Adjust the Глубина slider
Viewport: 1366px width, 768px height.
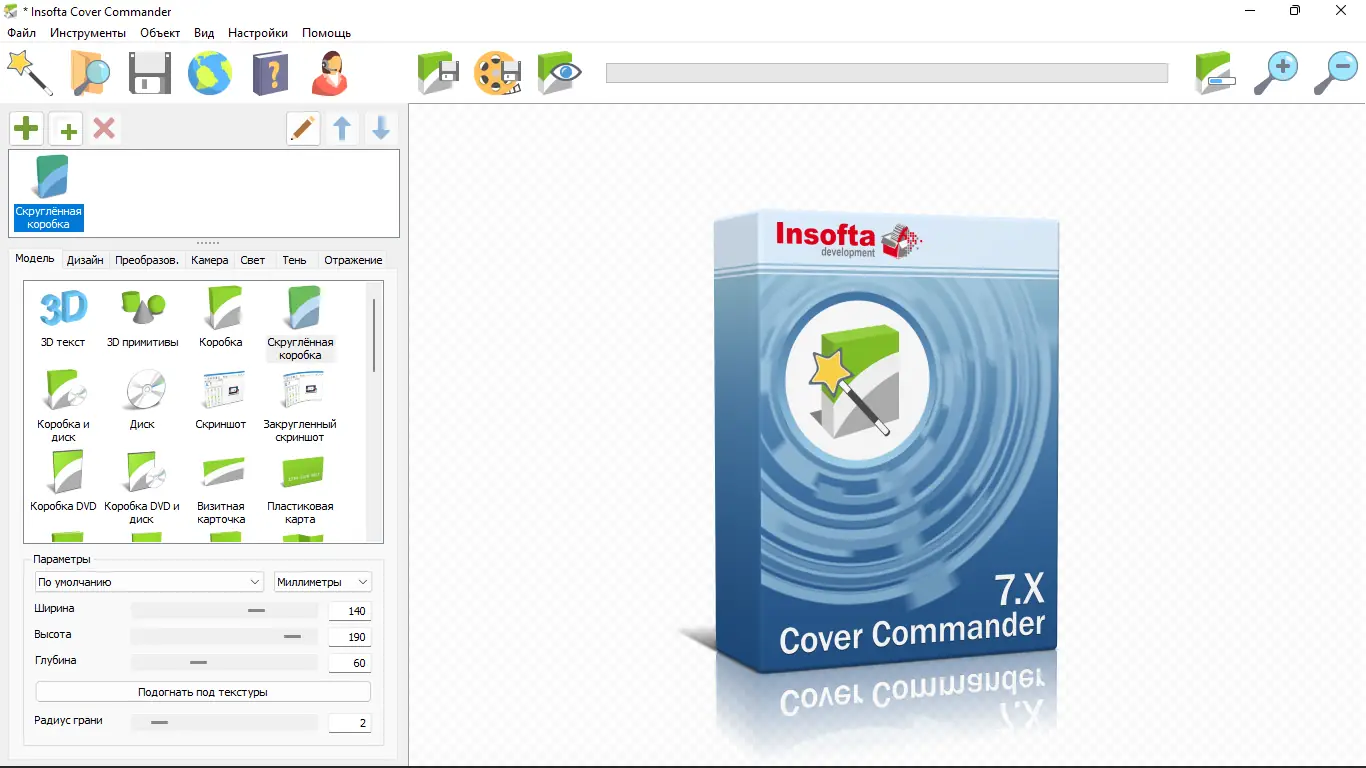224,662
